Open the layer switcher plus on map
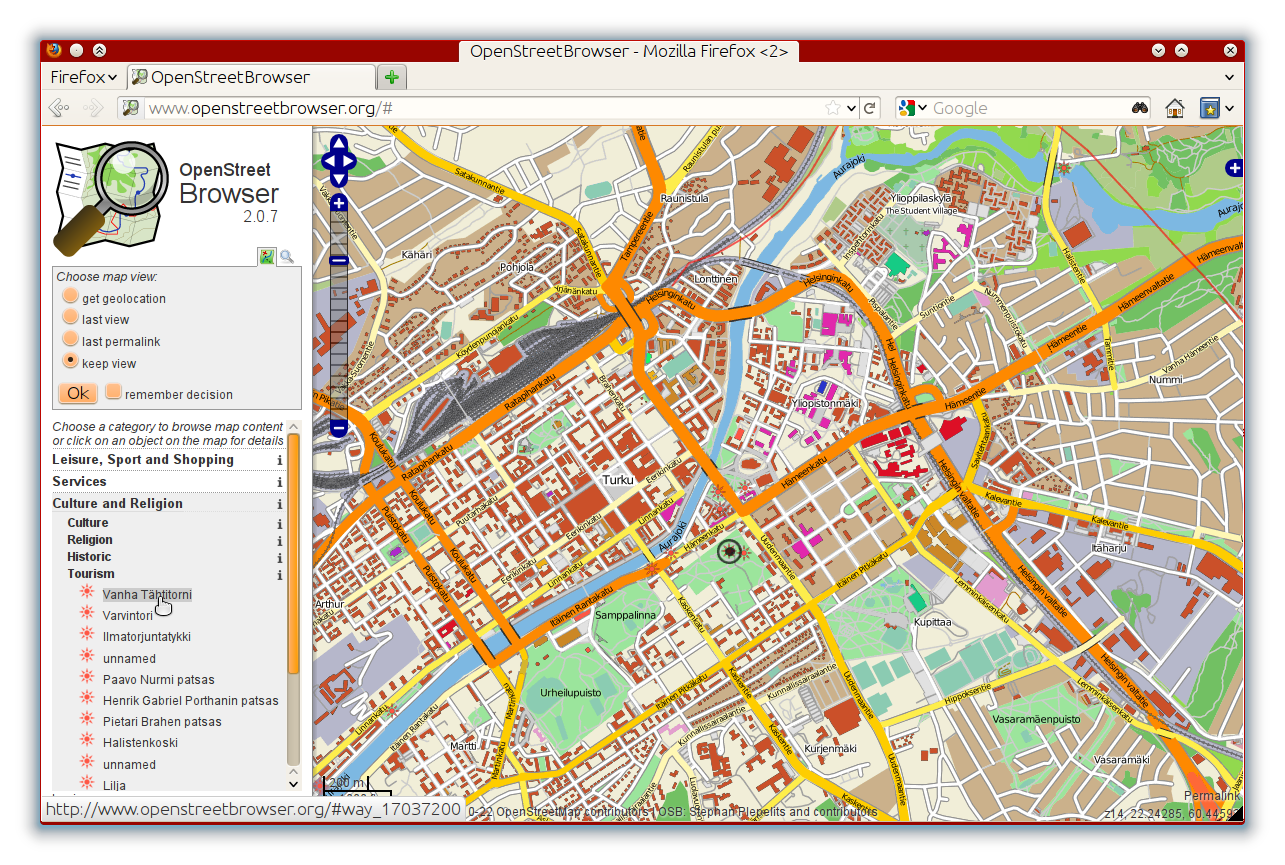The height and width of the screenshot is (865, 1285). [1235, 168]
